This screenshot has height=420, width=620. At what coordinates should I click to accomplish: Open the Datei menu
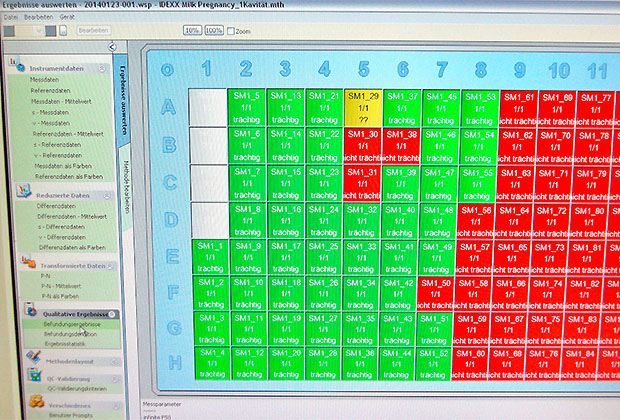pos(11,18)
